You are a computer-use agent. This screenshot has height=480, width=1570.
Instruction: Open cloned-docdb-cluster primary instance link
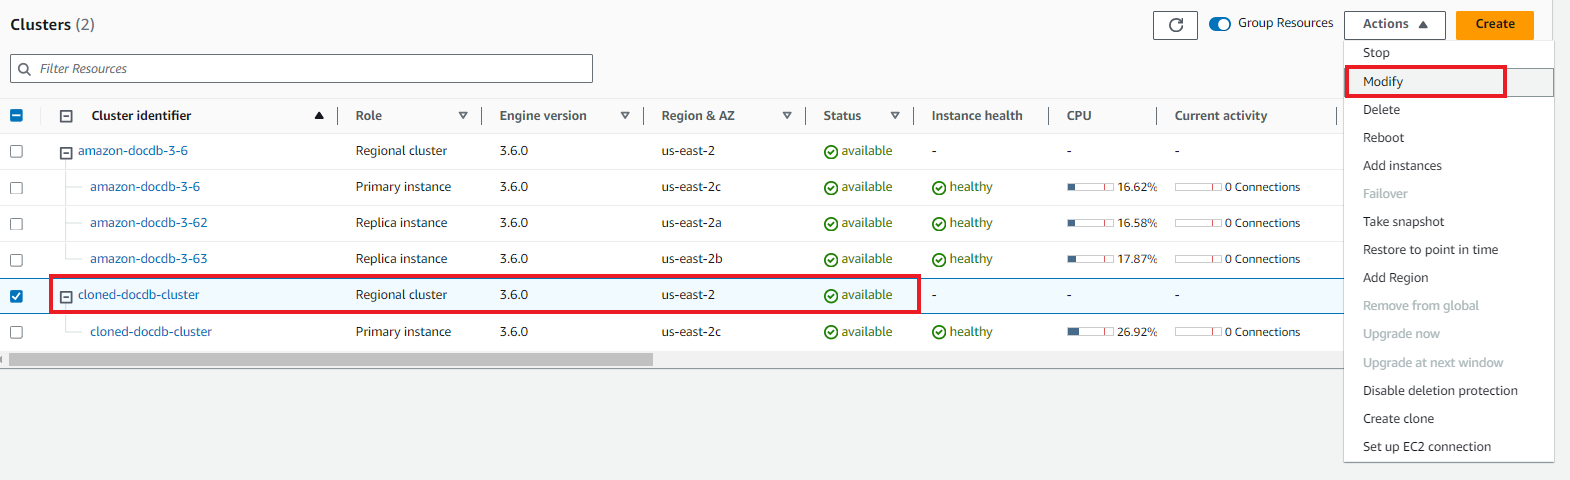(151, 332)
